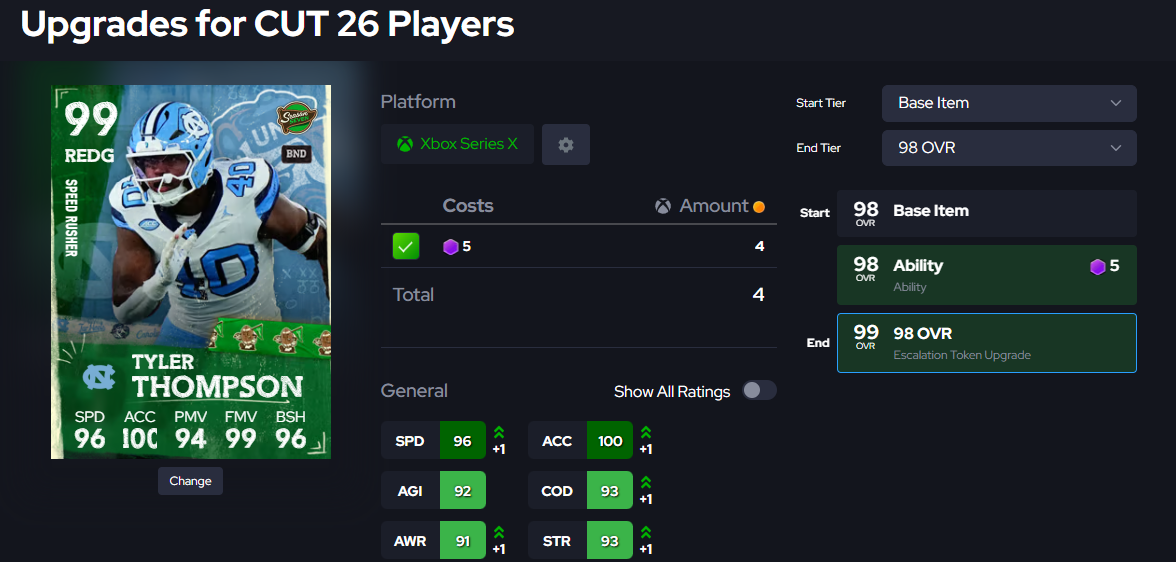
Task: Click the STR rating value 93
Action: [610, 541]
